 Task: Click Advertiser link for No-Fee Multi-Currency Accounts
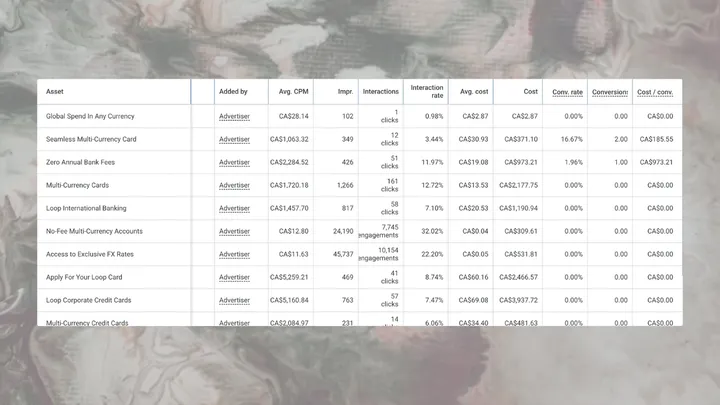234,231
